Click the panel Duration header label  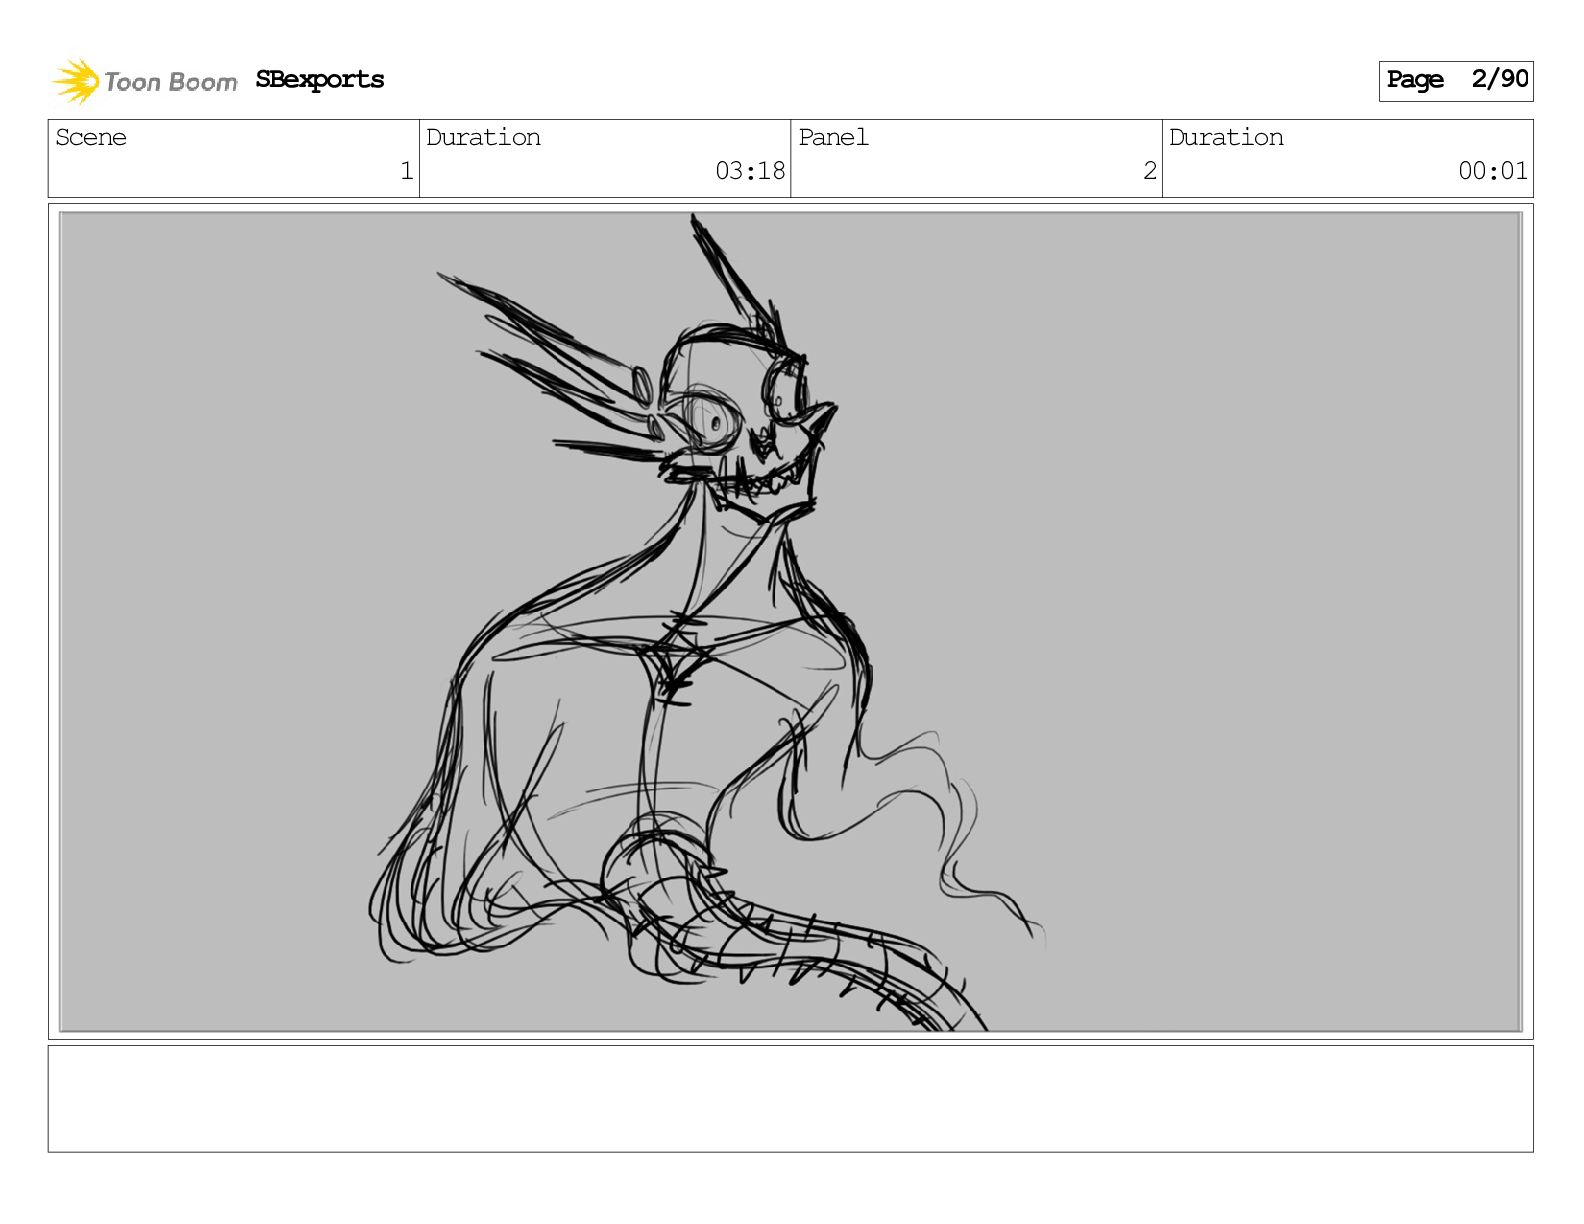[1226, 138]
